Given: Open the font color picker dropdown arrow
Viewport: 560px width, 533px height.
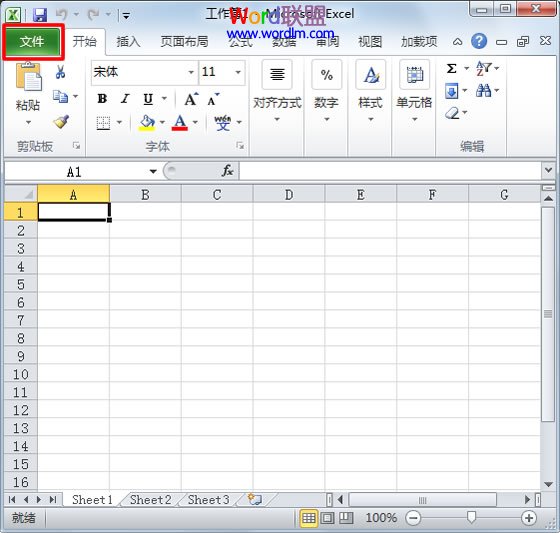Looking at the screenshot, I should [195, 122].
